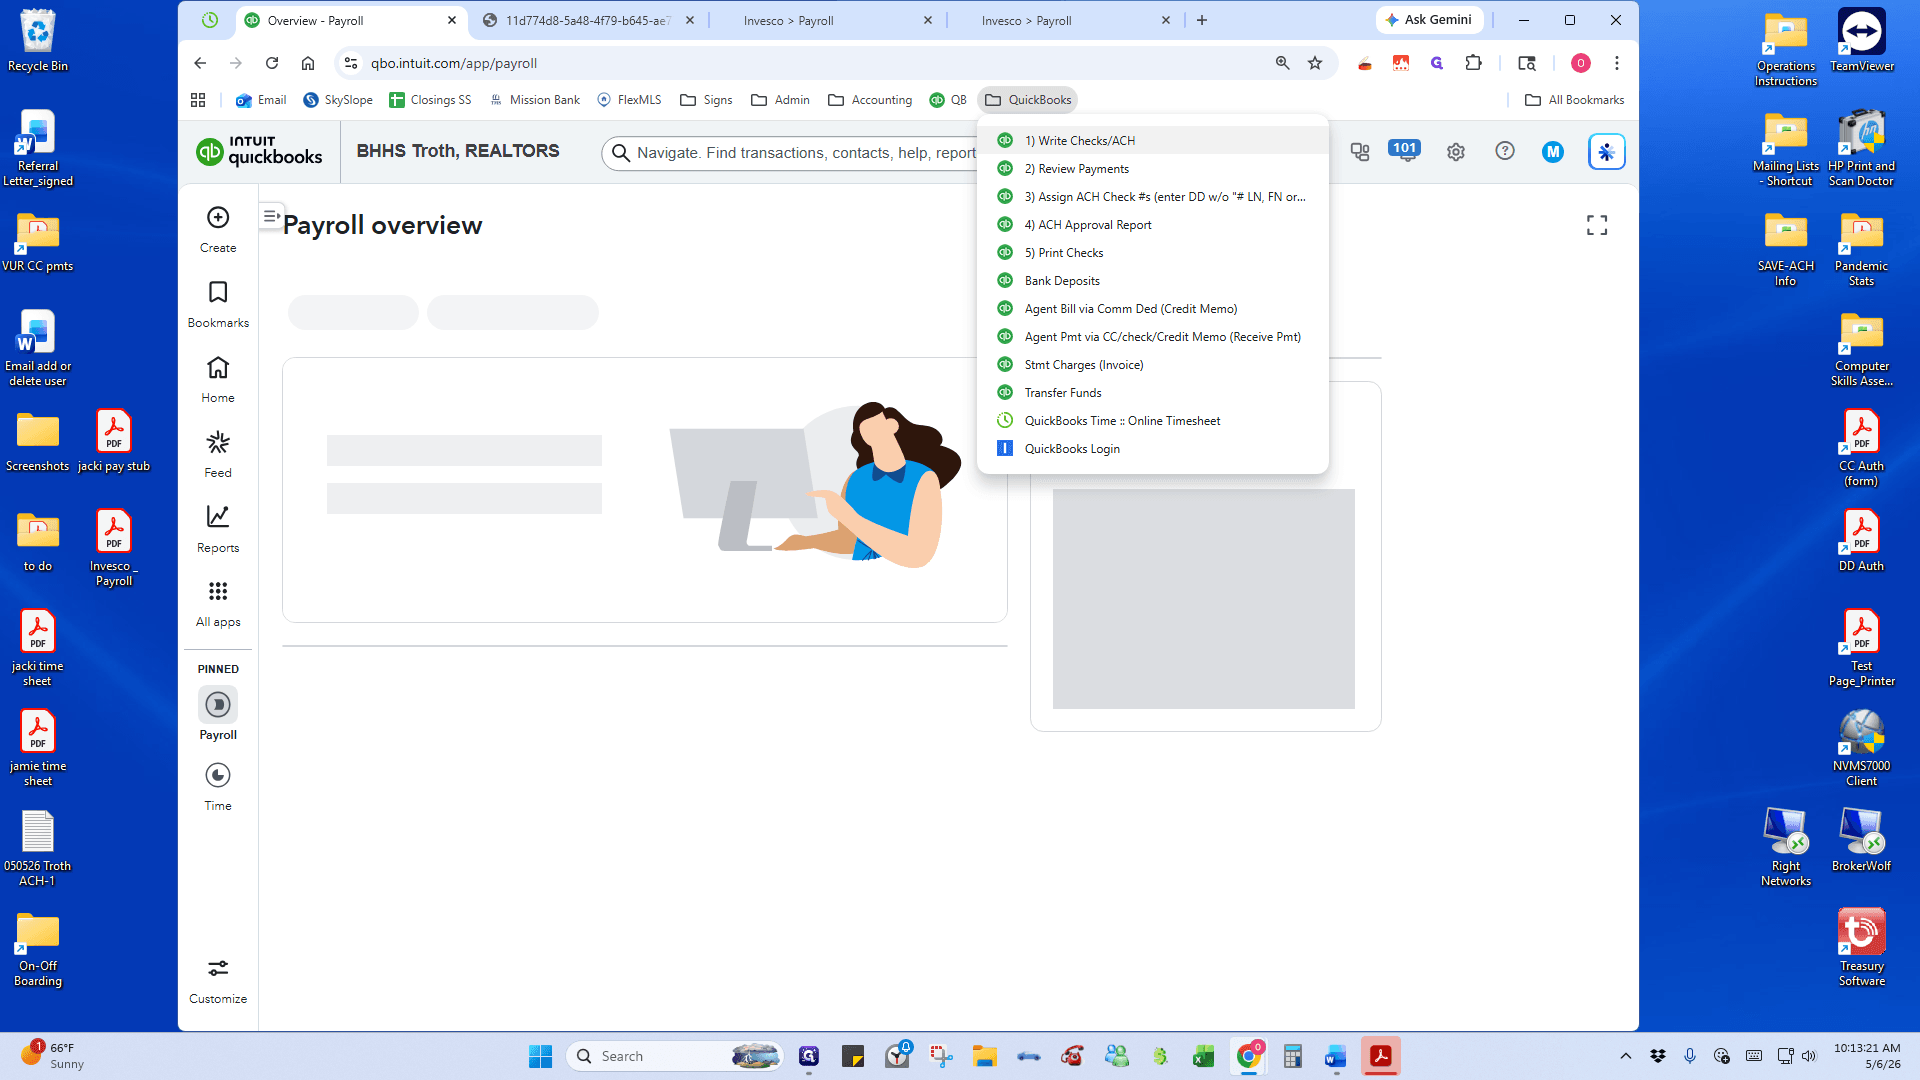Open the Mission Bank bookmark
The height and width of the screenshot is (1080, 1920).
[533, 100]
